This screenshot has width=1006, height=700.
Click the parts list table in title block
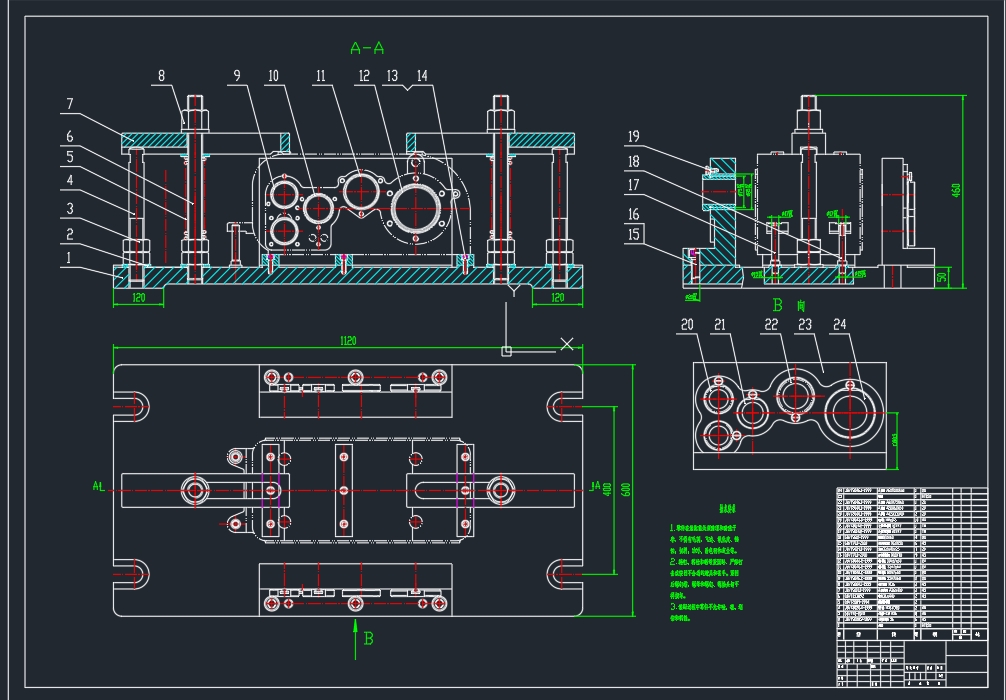tap(912, 563)
